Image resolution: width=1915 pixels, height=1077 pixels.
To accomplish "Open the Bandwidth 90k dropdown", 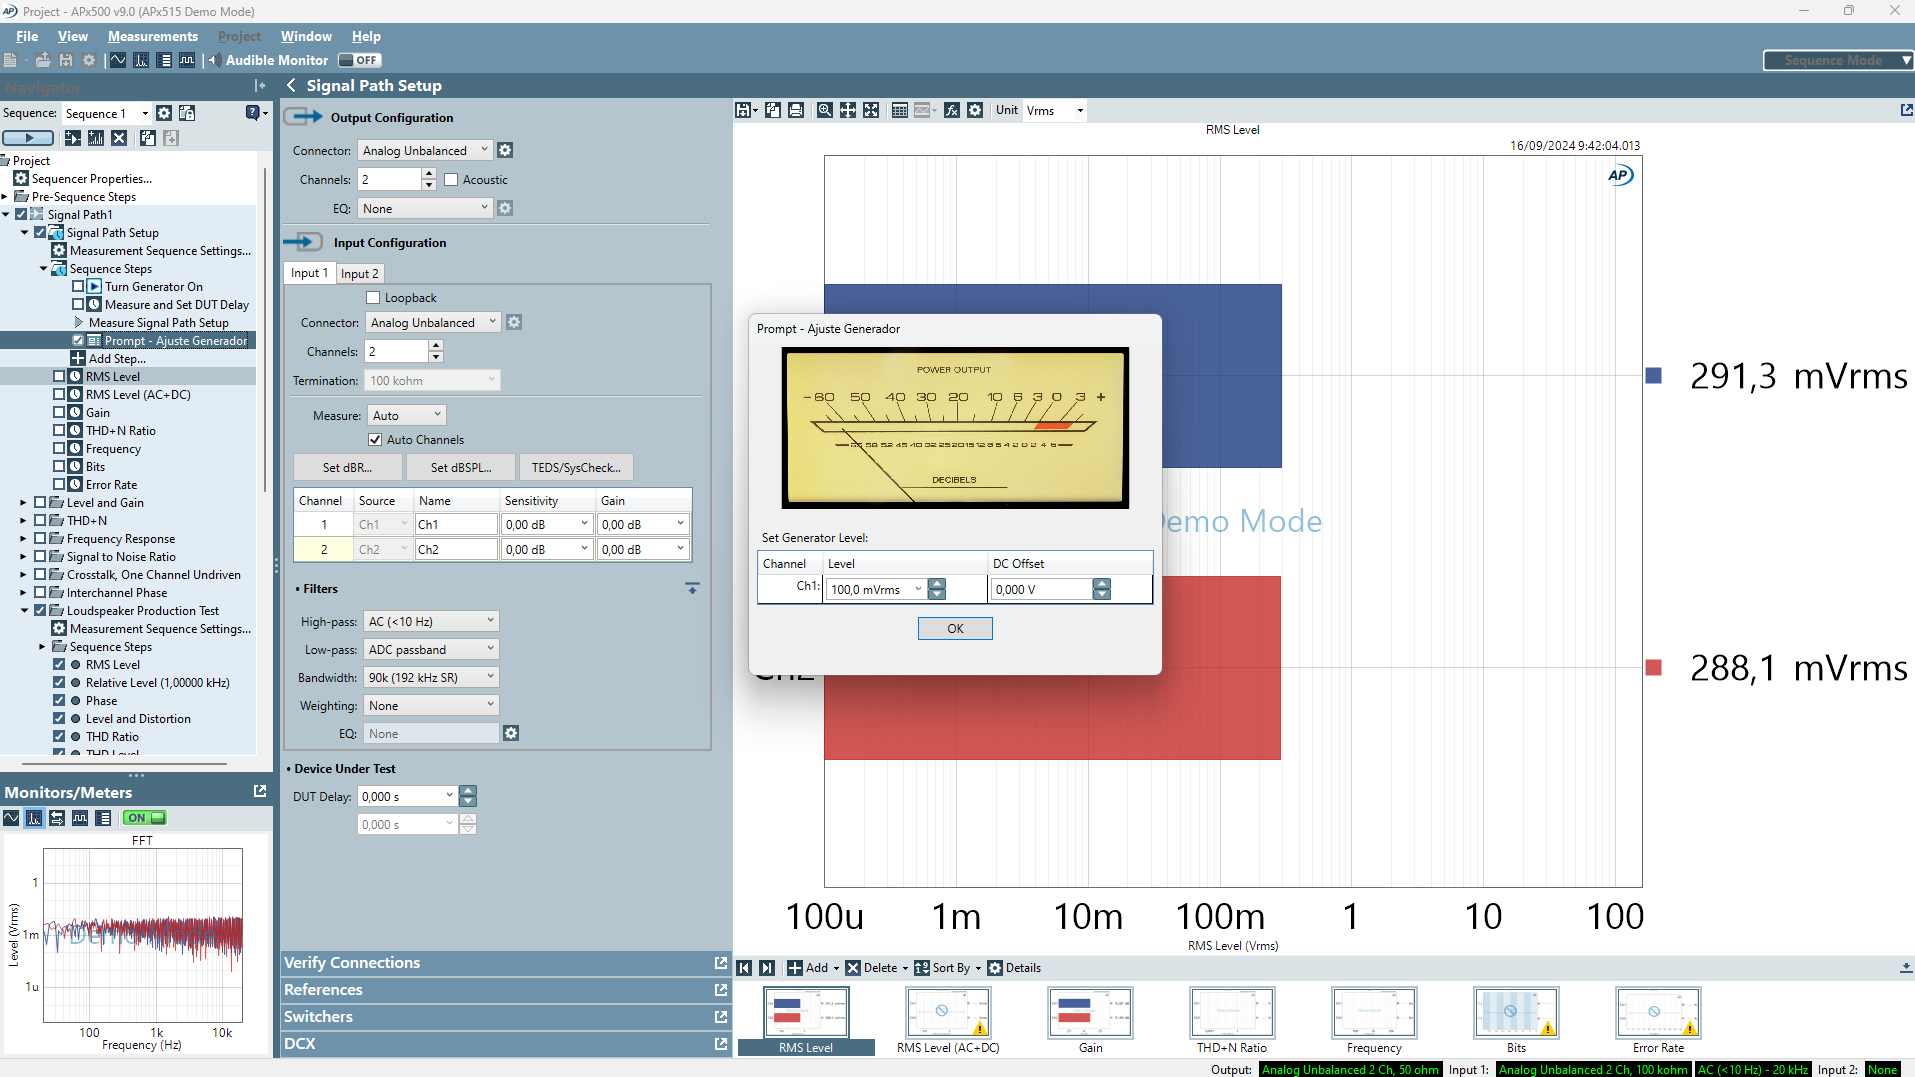I will coord(431,677).
